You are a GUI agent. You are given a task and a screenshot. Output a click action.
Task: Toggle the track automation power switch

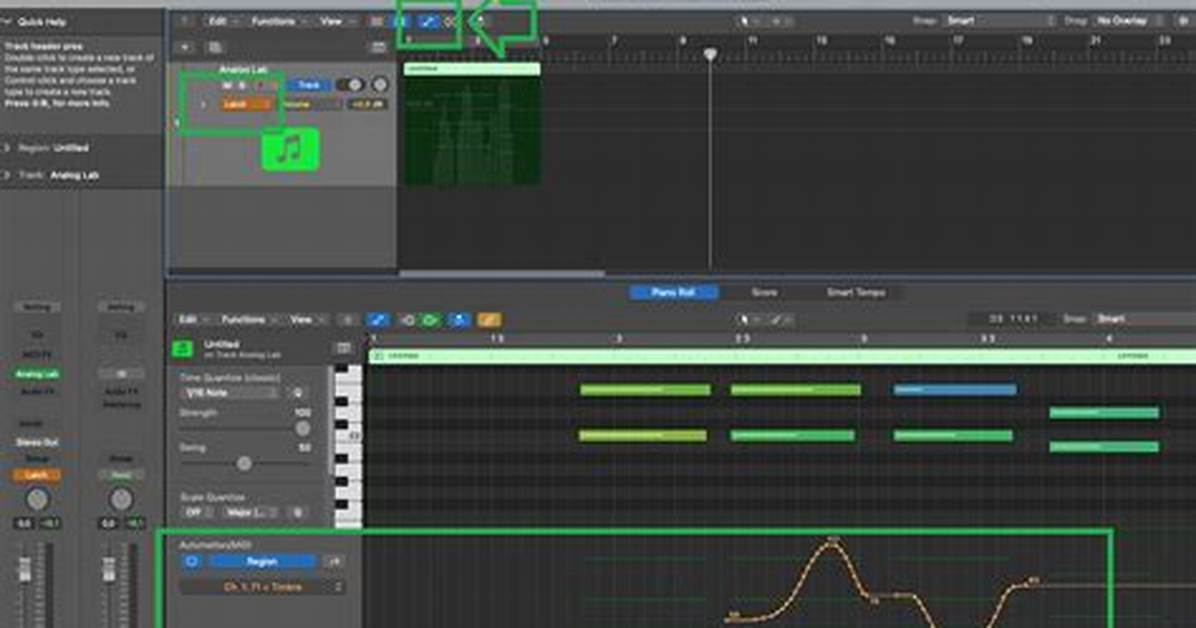coord(349,85)
